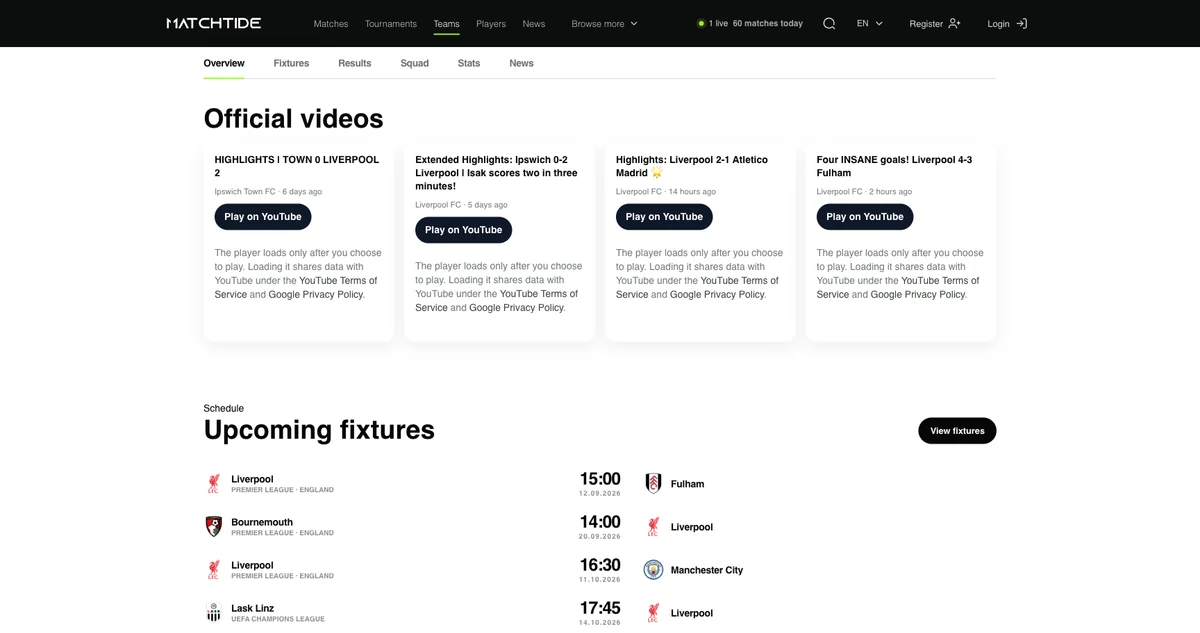
Task: Click the Browse more chevron arrow
Action: [x=634, y=23]
